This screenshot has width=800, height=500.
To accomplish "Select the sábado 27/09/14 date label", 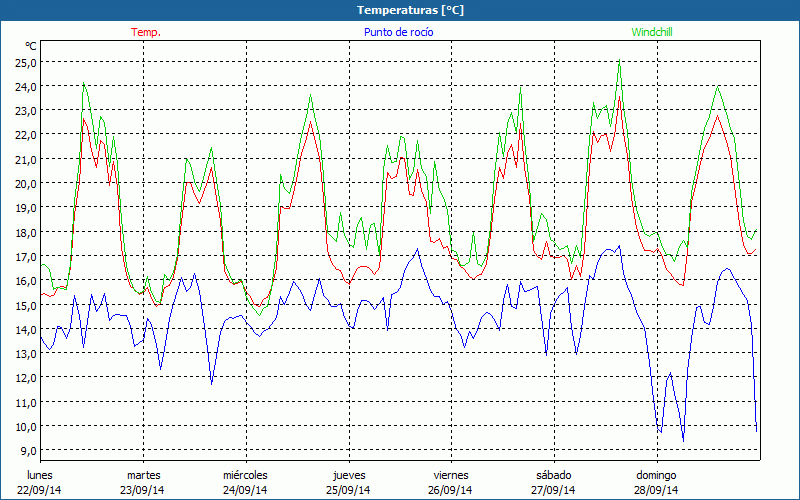I will (x=553, y=483).
